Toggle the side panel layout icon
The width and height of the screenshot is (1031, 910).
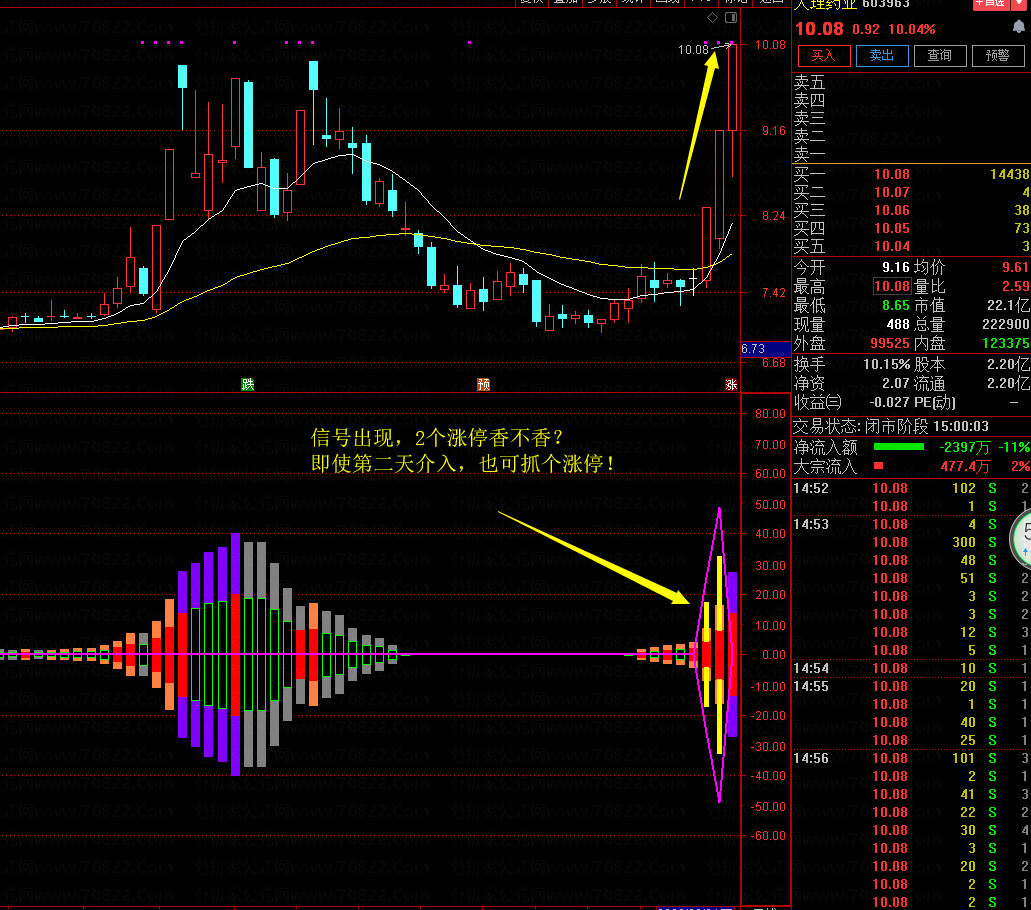coord(731,18)
